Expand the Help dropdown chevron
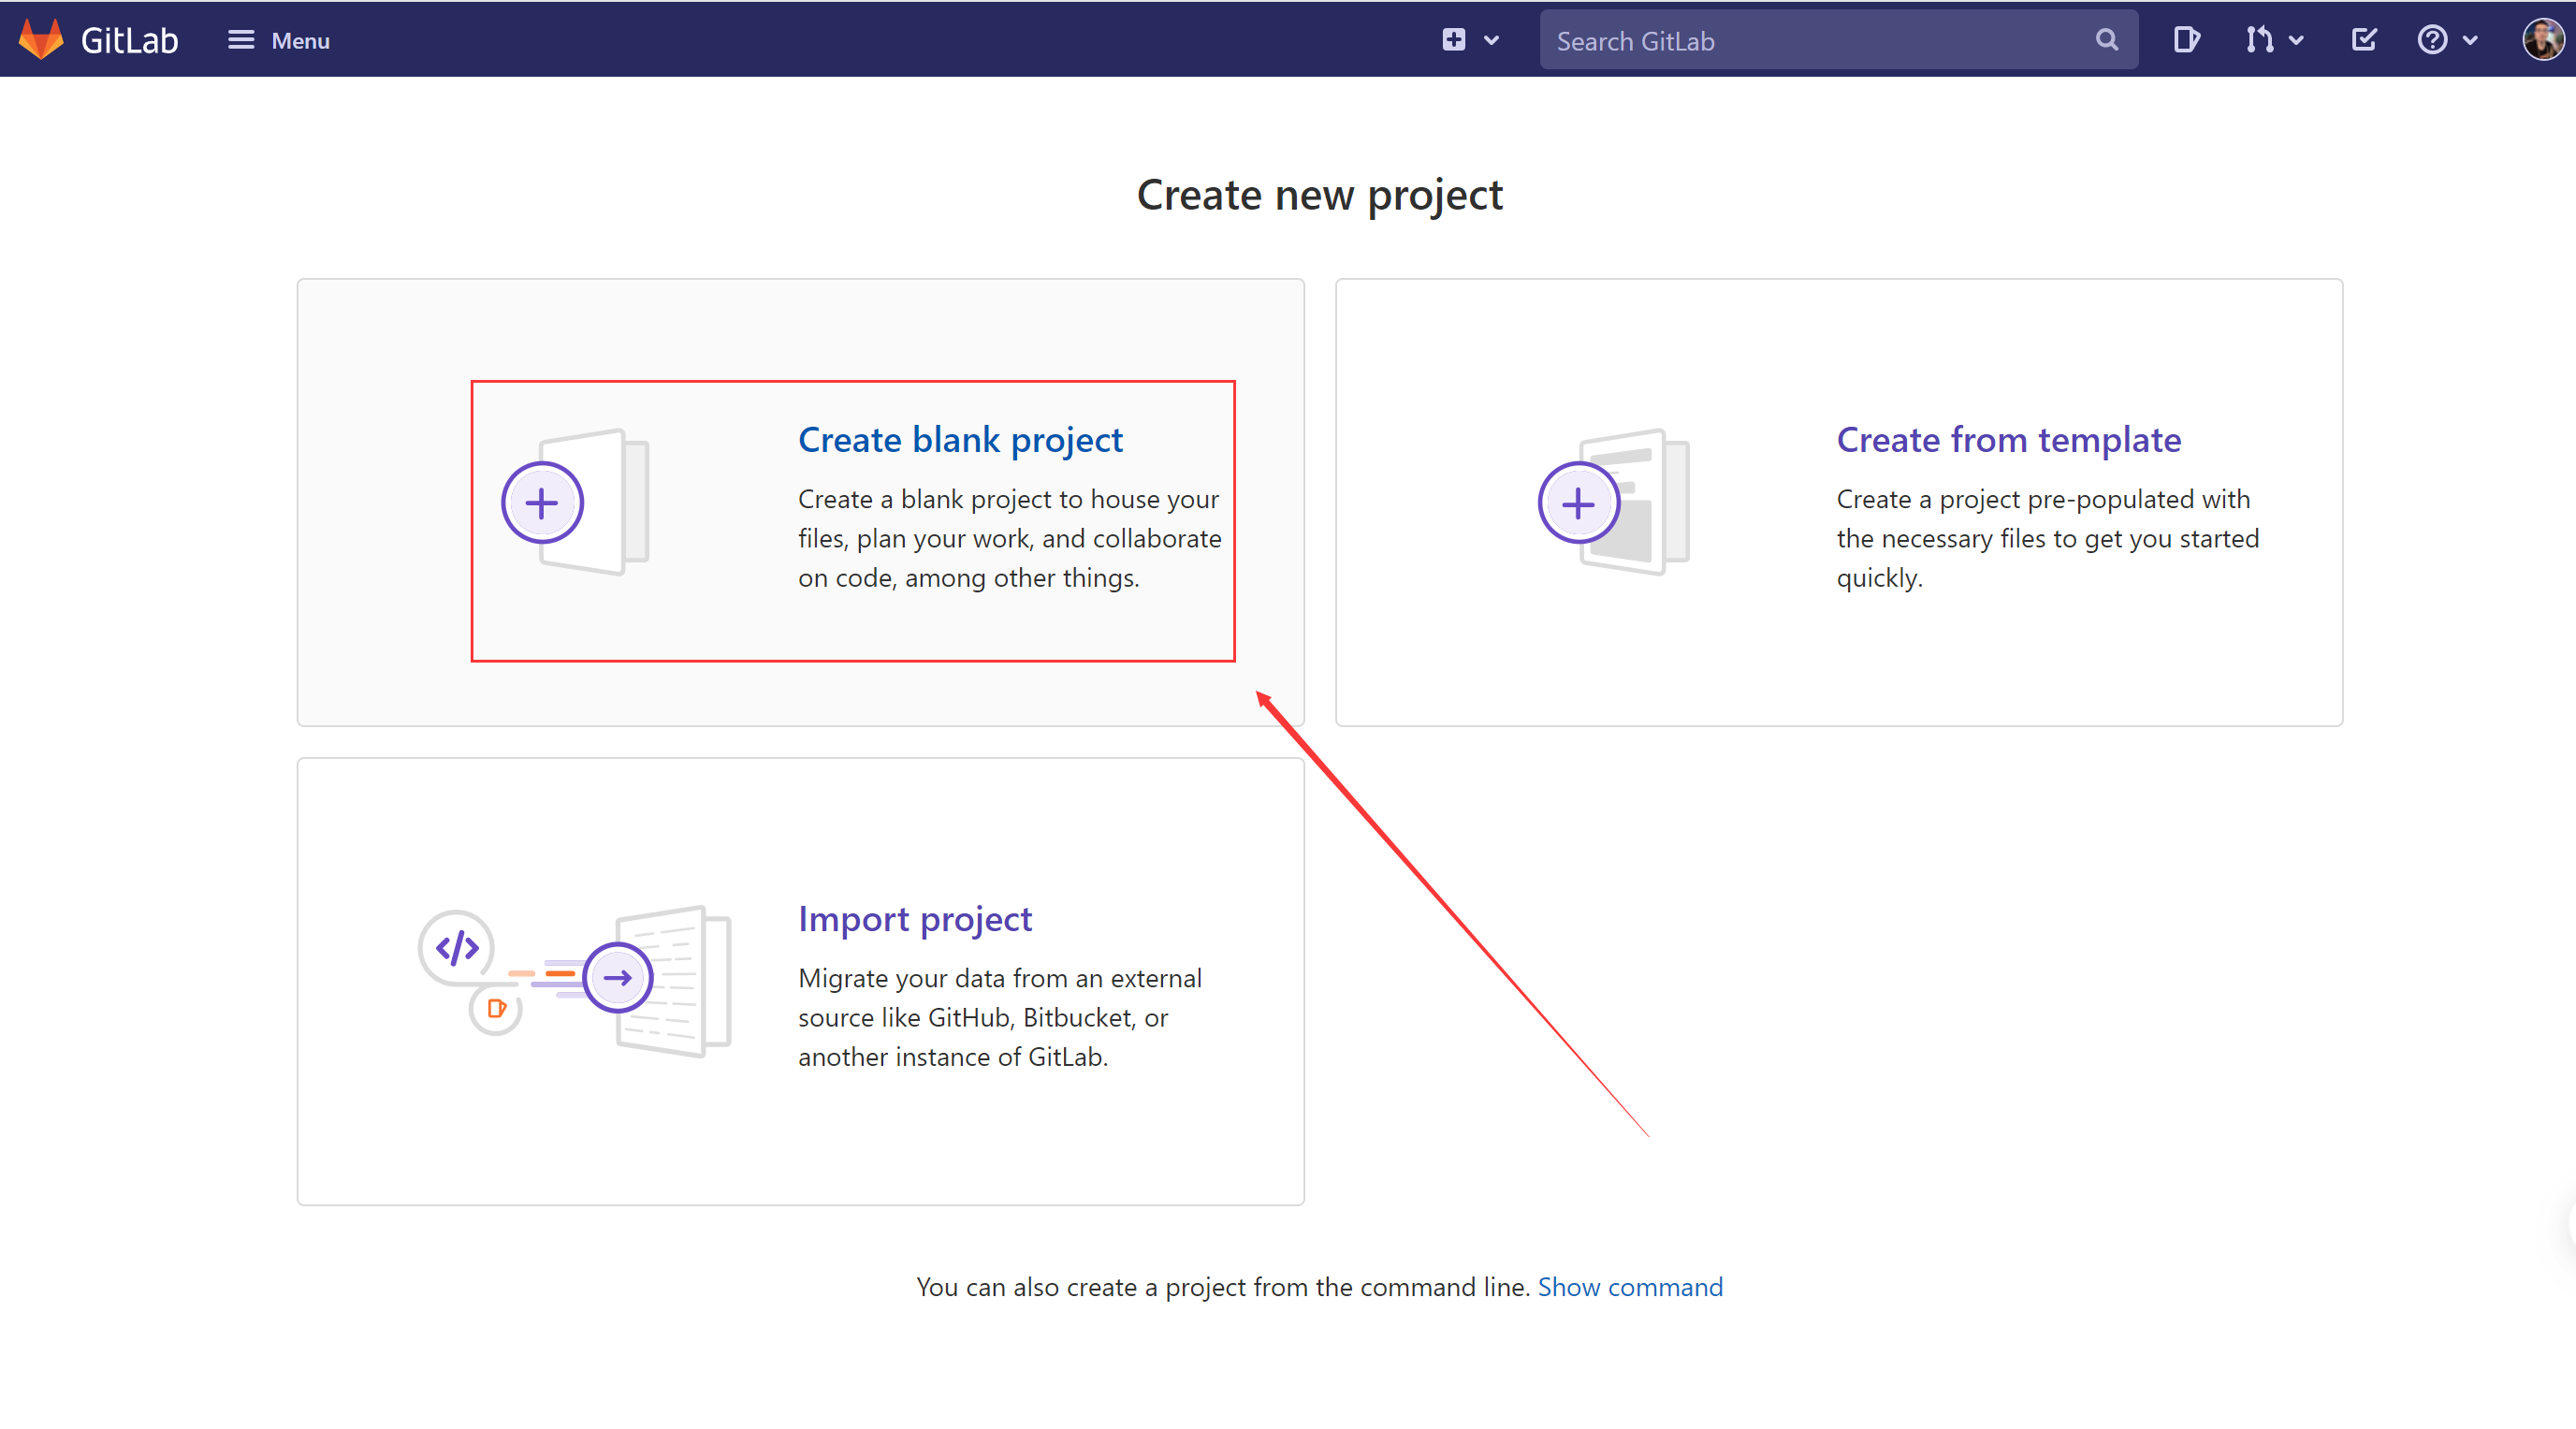 [2470, 41]
